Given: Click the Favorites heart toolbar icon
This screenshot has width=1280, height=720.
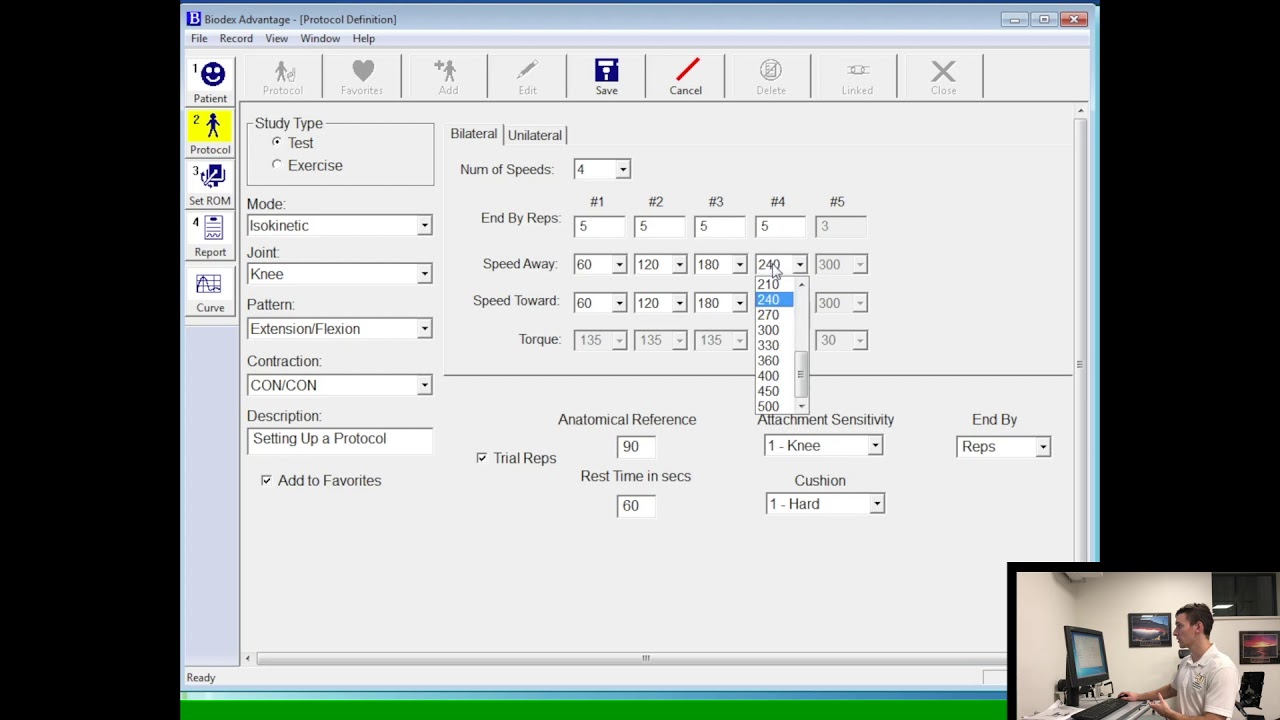Looking at the screenshot, I should tap(362, 77).
